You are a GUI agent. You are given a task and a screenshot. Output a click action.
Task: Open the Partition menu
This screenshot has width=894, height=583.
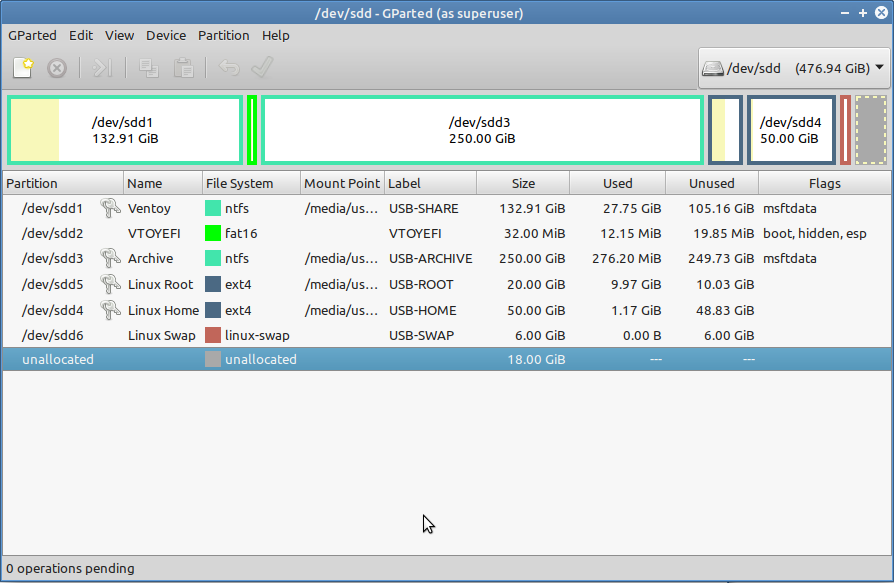[x=224, y=35]
